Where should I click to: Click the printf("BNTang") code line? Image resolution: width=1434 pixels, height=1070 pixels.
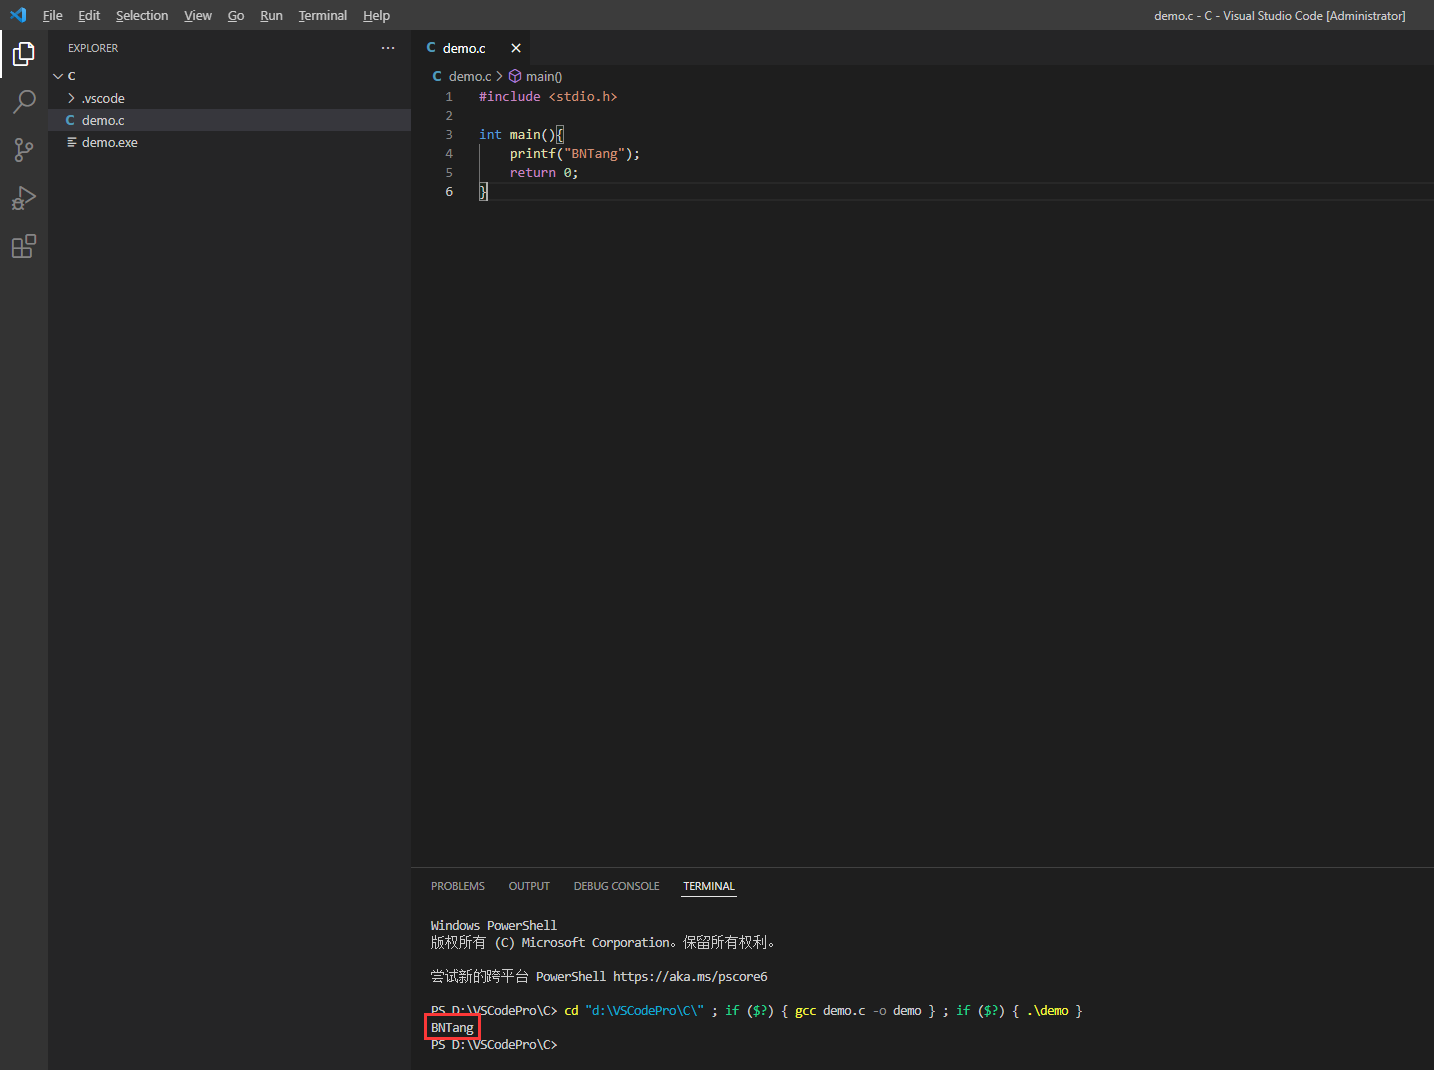click(x=575, y=154)
